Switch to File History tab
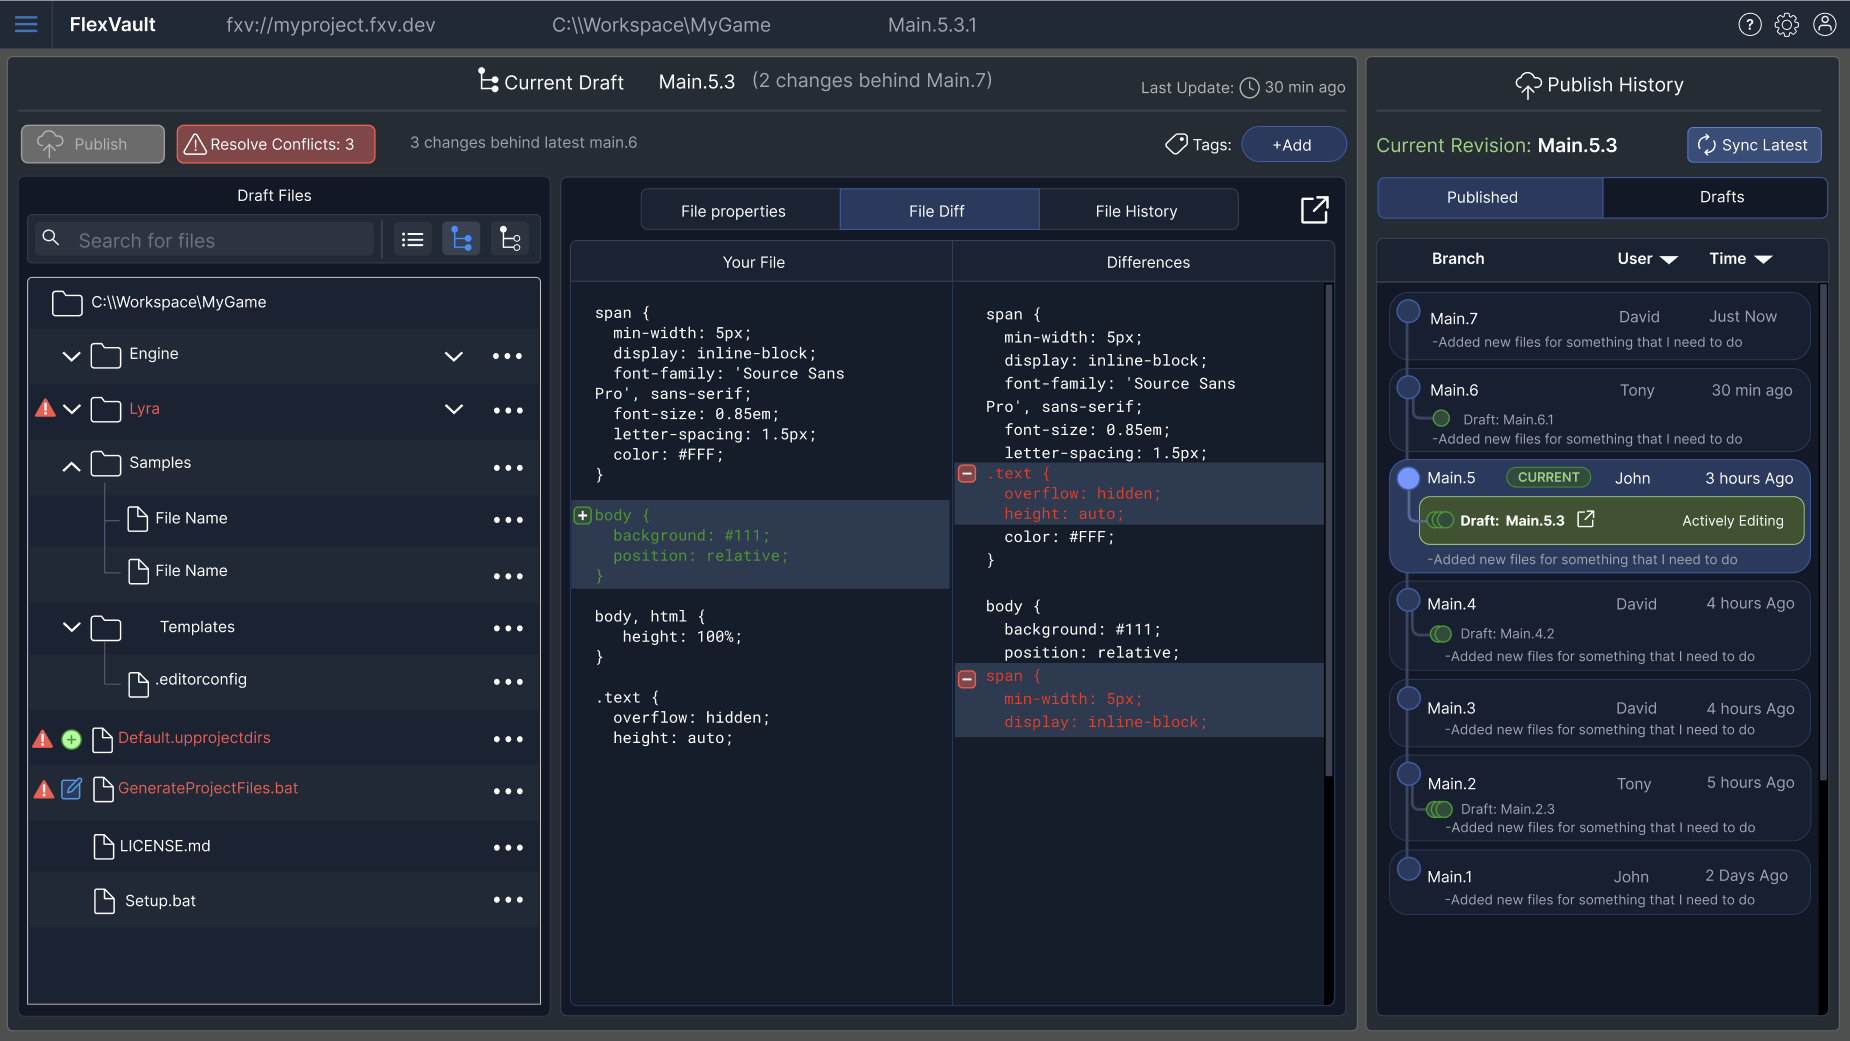The height and width of the screenshot is (1041, 1850). 1138,210
